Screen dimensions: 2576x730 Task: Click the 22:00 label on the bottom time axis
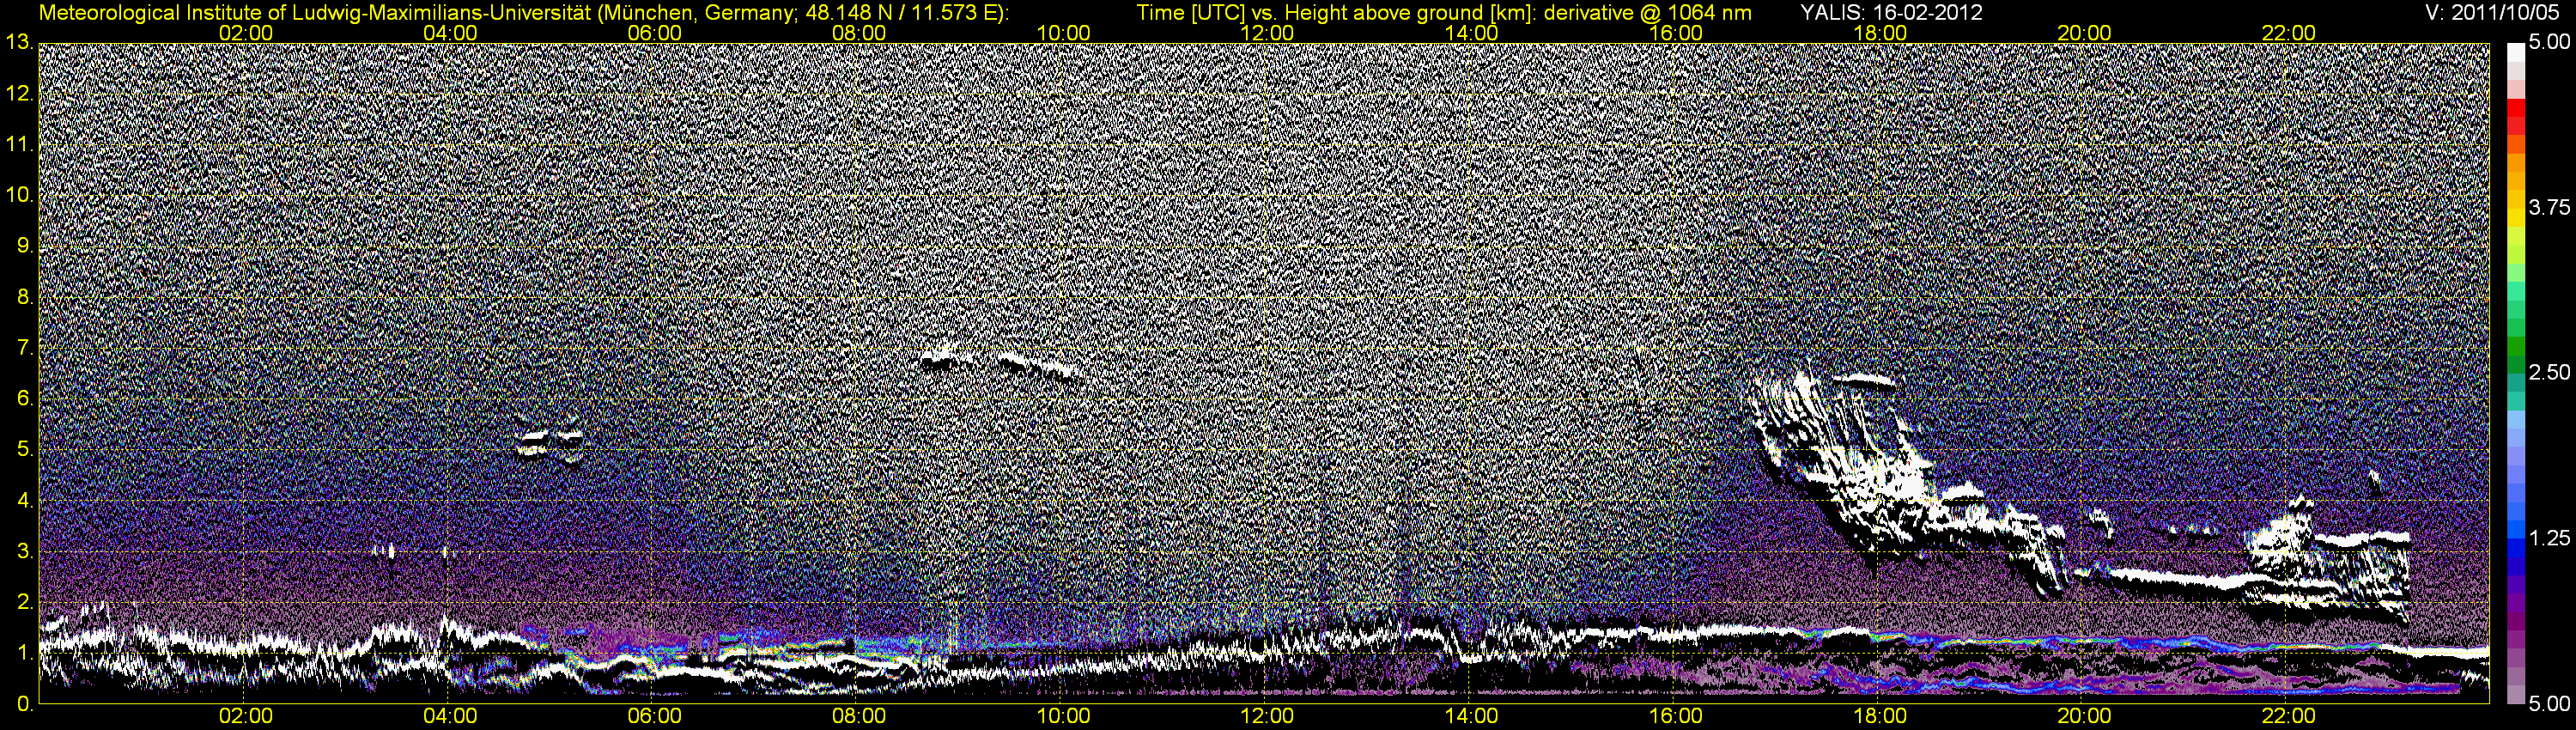tap(2289, 716)
